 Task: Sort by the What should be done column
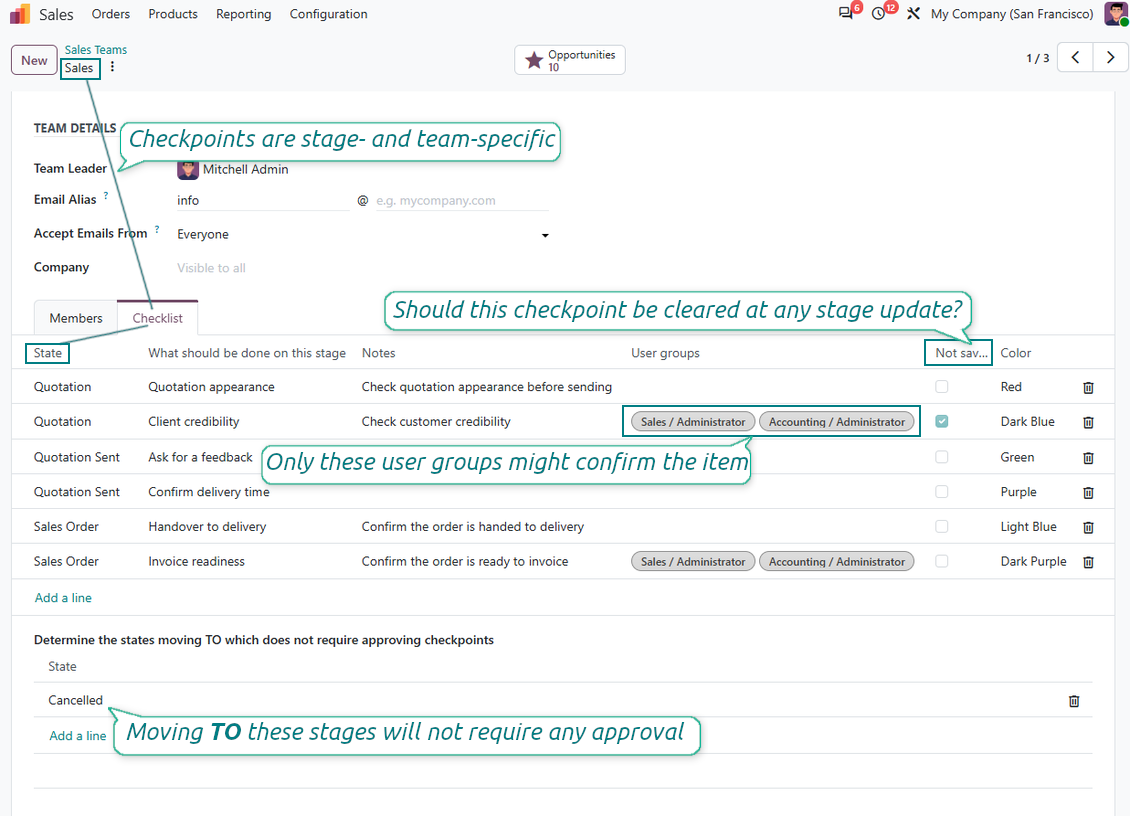click(246, 353)
